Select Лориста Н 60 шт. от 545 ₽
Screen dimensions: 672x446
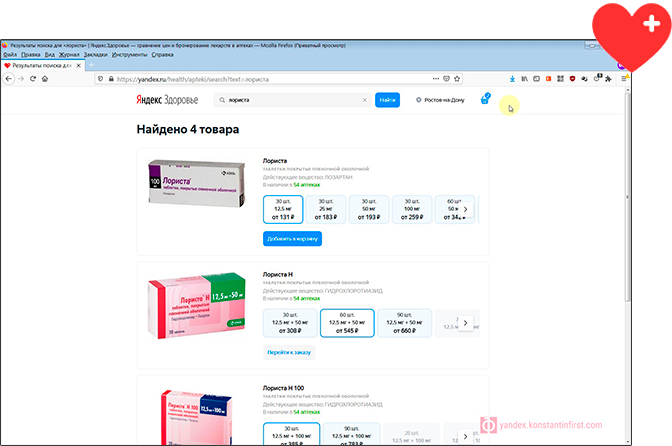click(347, 323)
